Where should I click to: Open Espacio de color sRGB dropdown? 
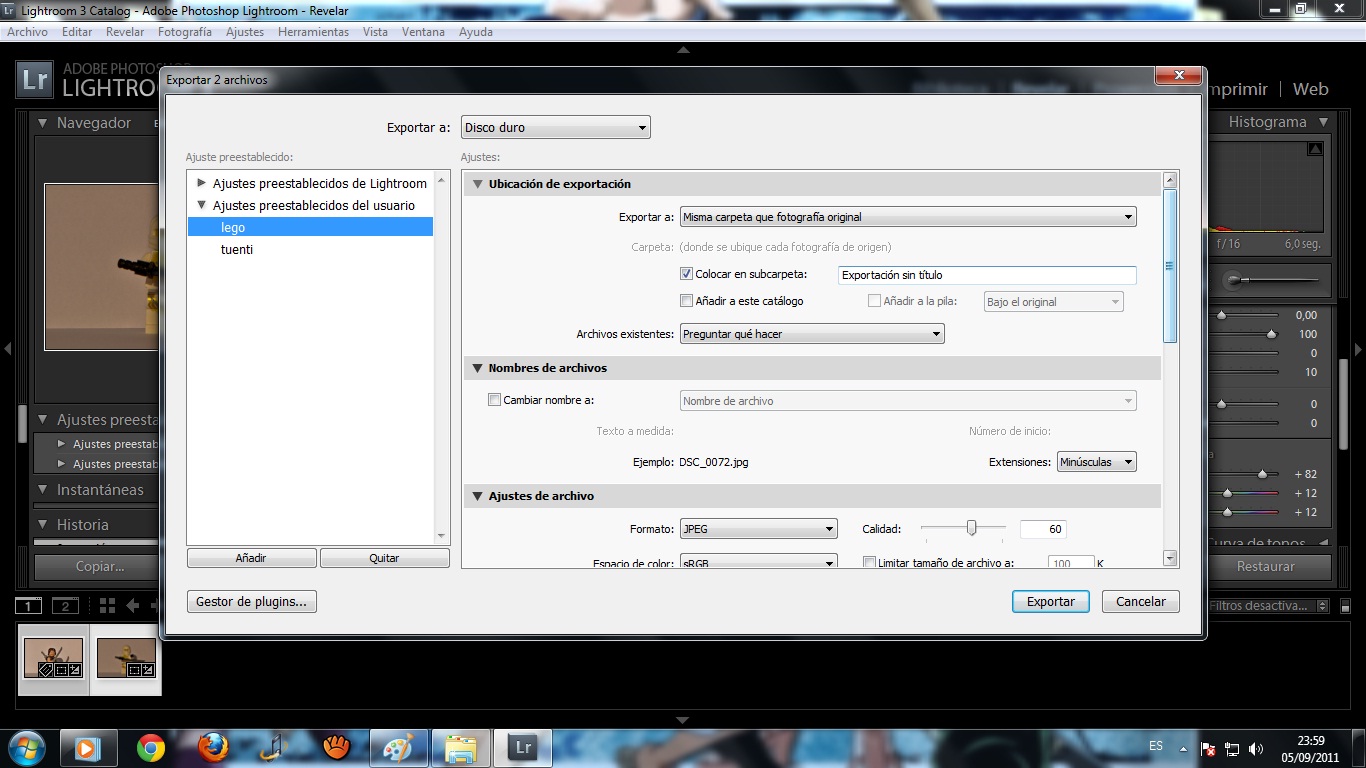tap(758, 561)
